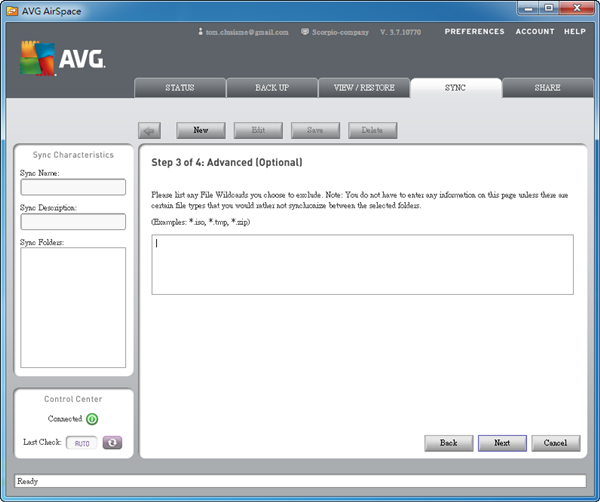
Task: Focus the Sync Description field
Action: [x=73, y=222]
